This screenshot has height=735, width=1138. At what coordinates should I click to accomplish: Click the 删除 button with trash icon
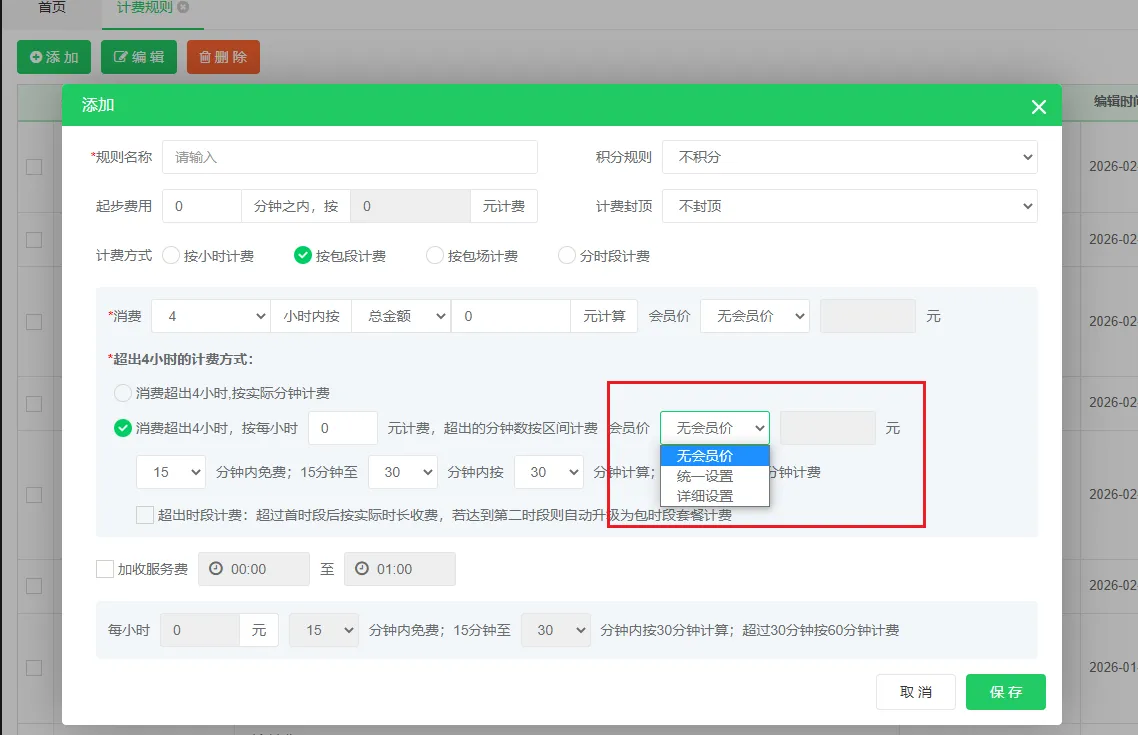point(223,57)
